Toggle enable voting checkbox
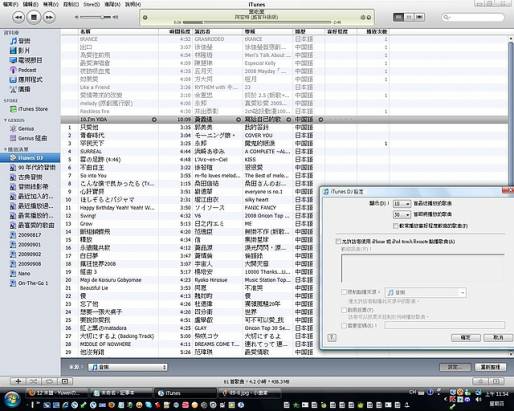Screen dimensions: 514x411 [x=344, y=310]
